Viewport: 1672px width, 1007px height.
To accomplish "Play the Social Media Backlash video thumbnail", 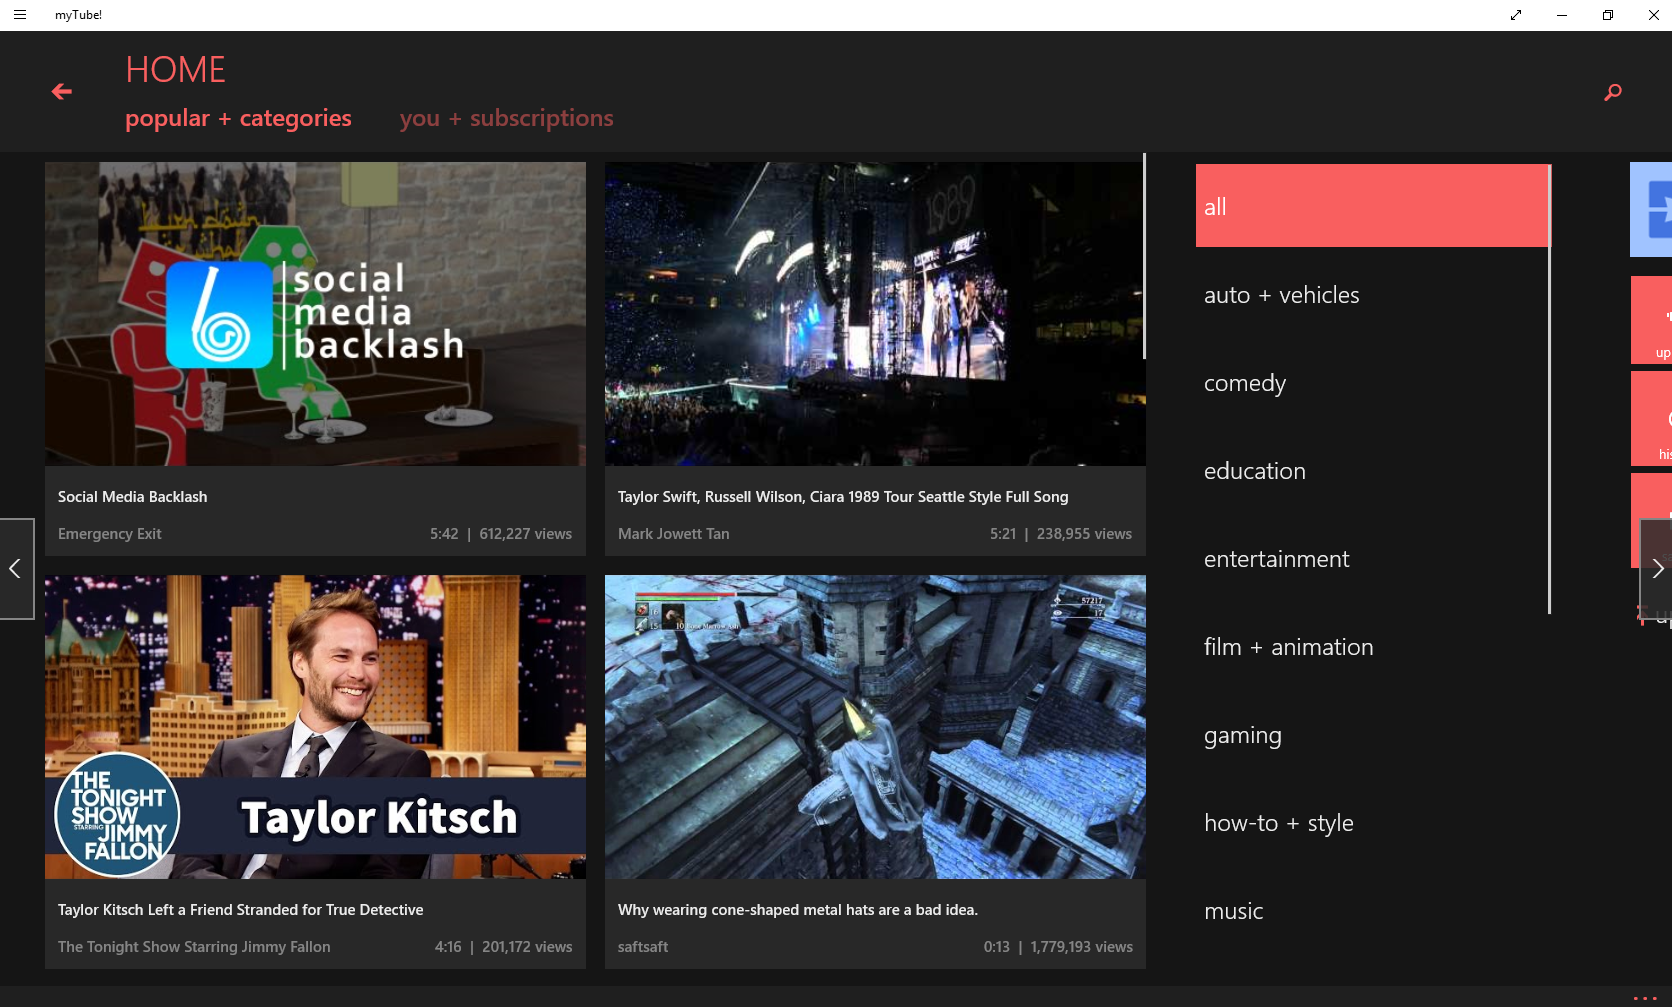I will pyautogui.click(x=315, y=314).
